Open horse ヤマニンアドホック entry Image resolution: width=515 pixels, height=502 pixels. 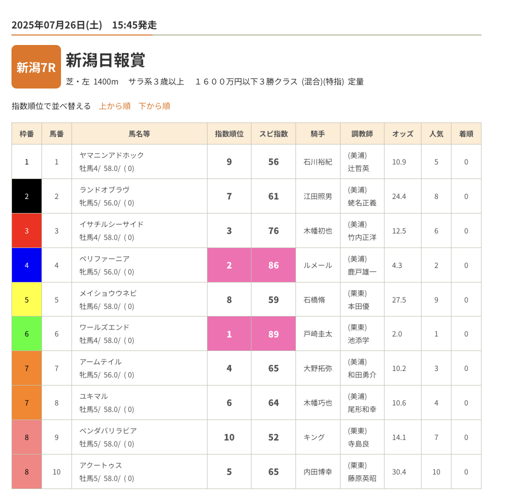pos(112,155)
